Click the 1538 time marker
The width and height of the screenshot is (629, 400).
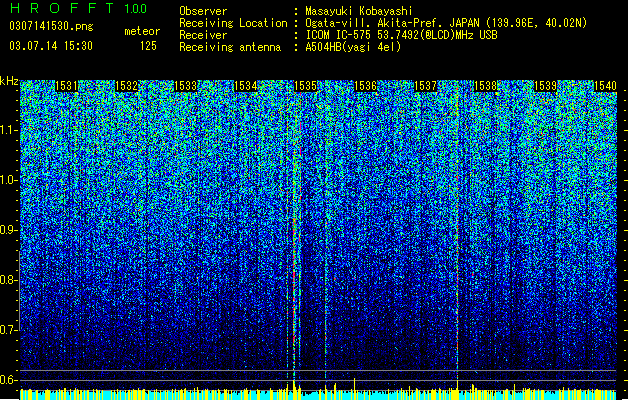485,86
